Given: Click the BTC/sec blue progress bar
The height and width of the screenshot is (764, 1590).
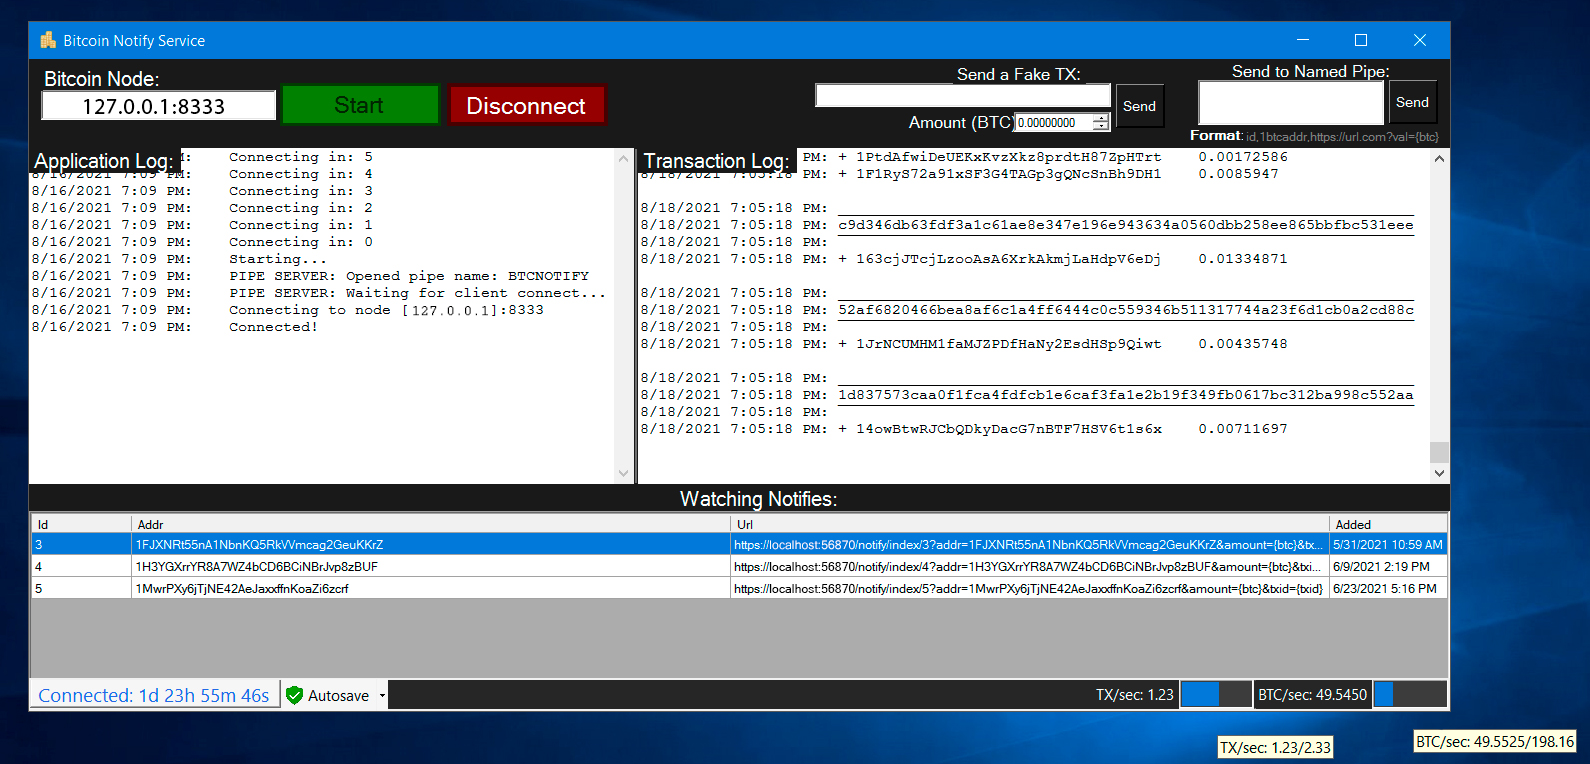Looking at the screenshot, I should [x=1410, y=694].
